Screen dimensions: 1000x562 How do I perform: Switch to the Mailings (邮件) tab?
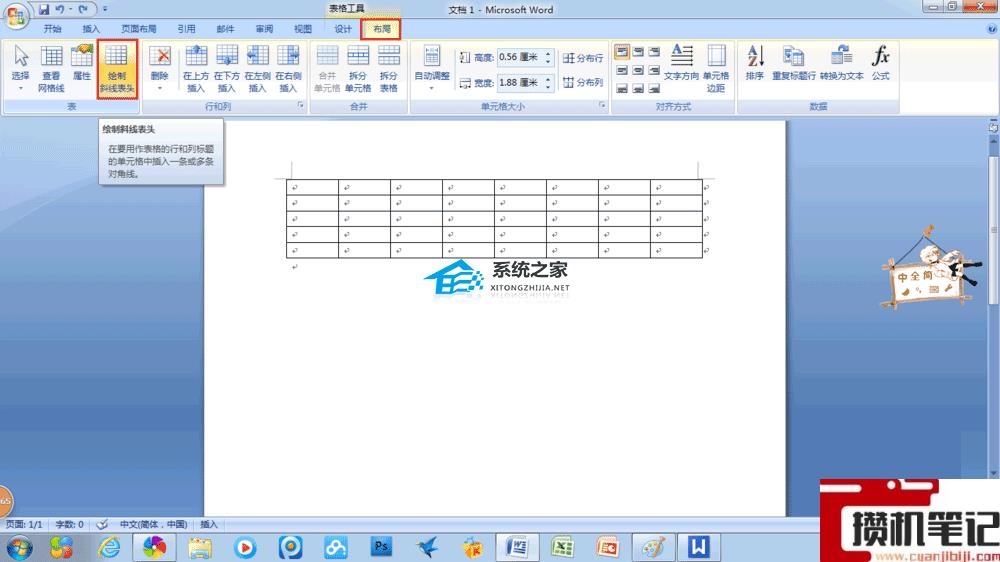tap(225, 29)
